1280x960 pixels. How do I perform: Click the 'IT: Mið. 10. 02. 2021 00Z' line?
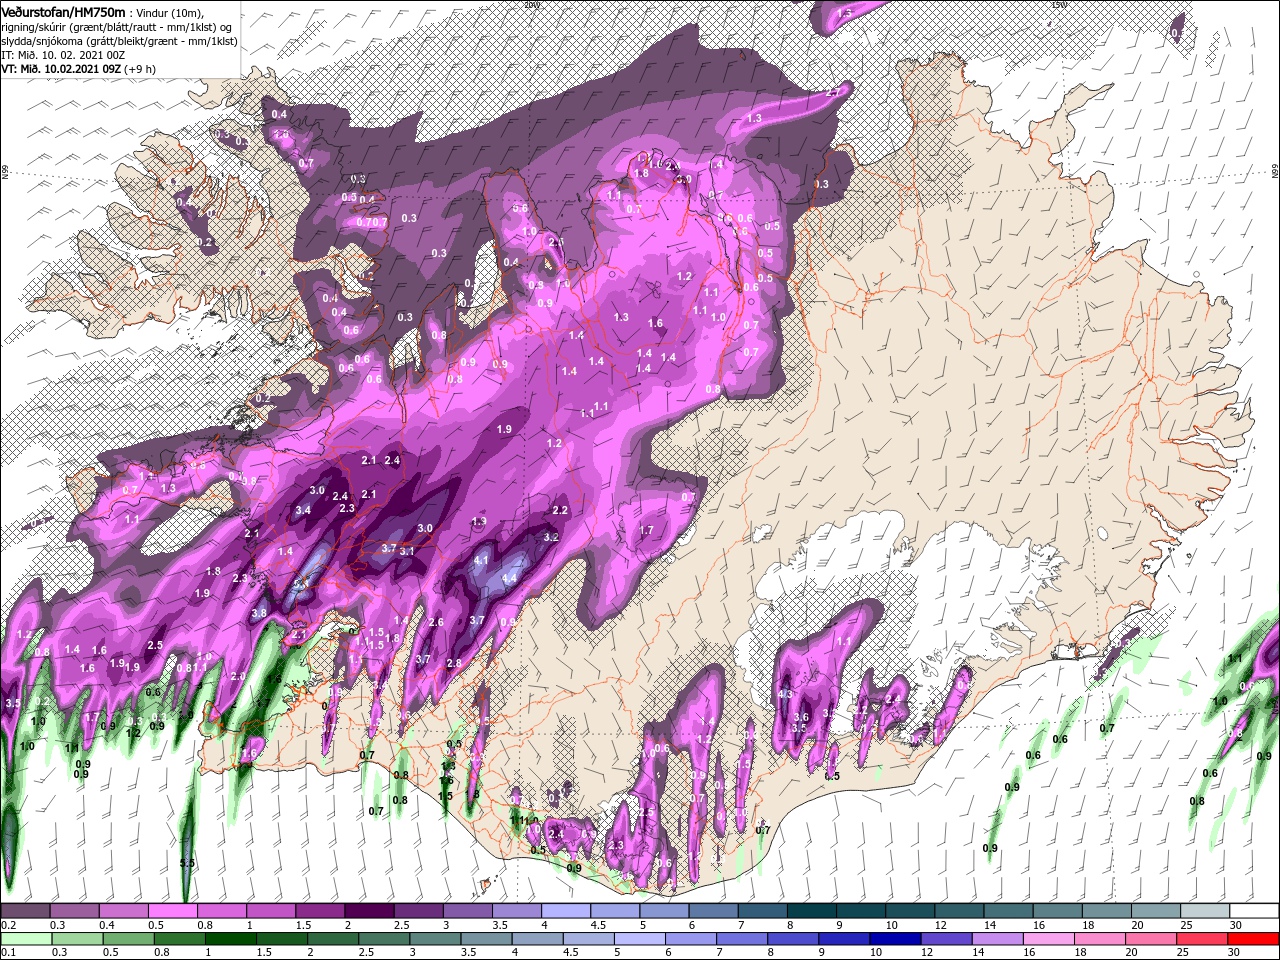(x=64, y=54)
